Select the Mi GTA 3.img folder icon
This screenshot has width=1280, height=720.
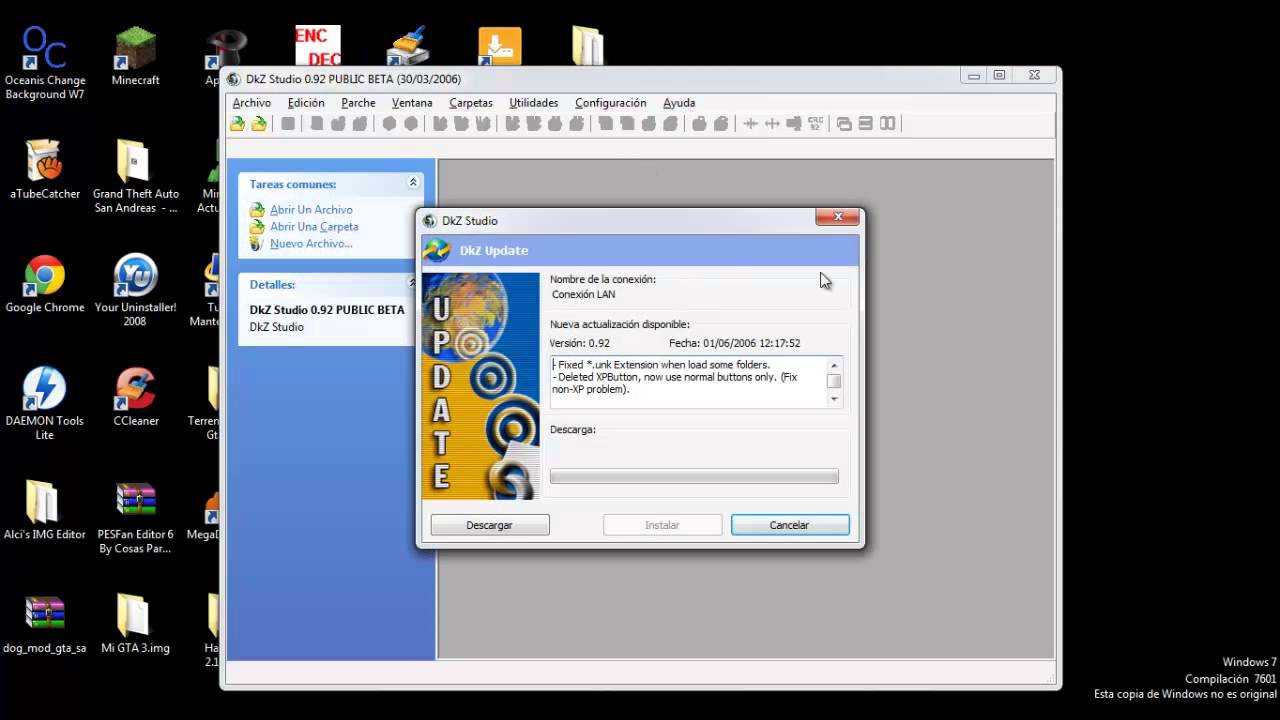[x=135, y=625]
